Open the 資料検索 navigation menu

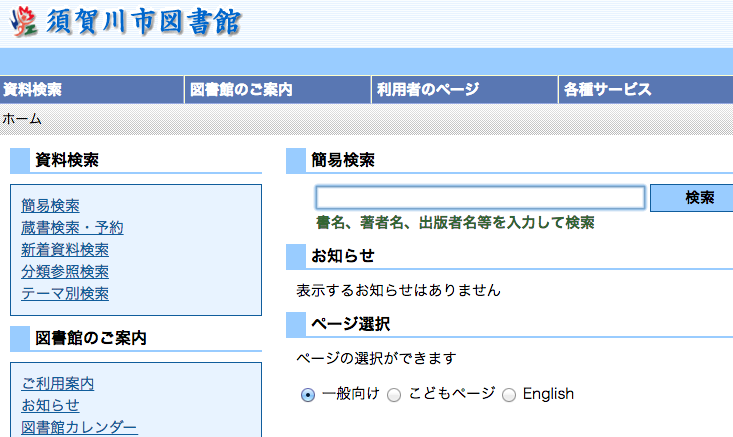click(x=92, y=89)
